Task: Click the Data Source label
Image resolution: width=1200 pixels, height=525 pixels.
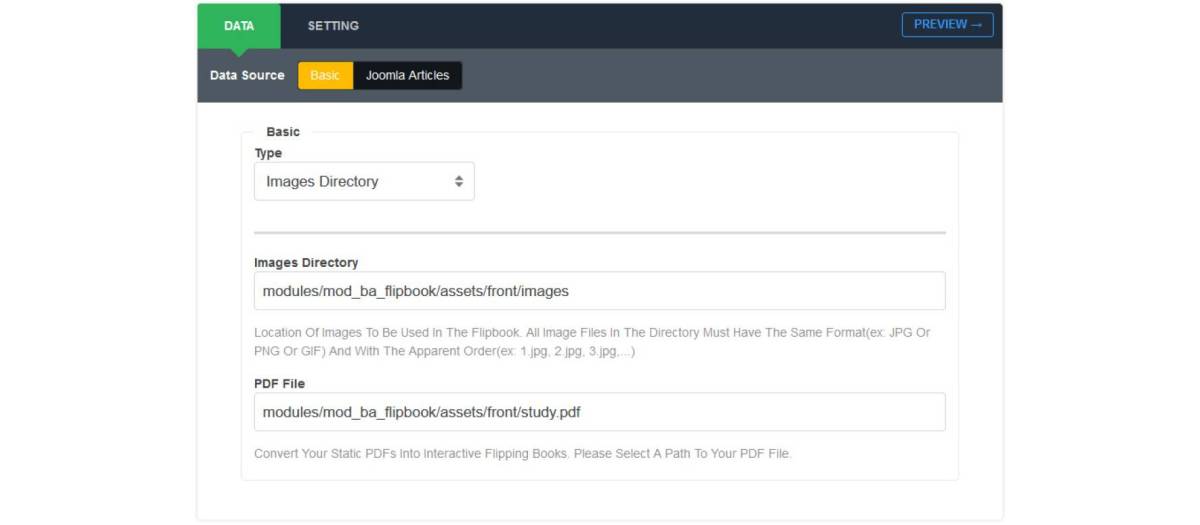Action: (247, 76)
